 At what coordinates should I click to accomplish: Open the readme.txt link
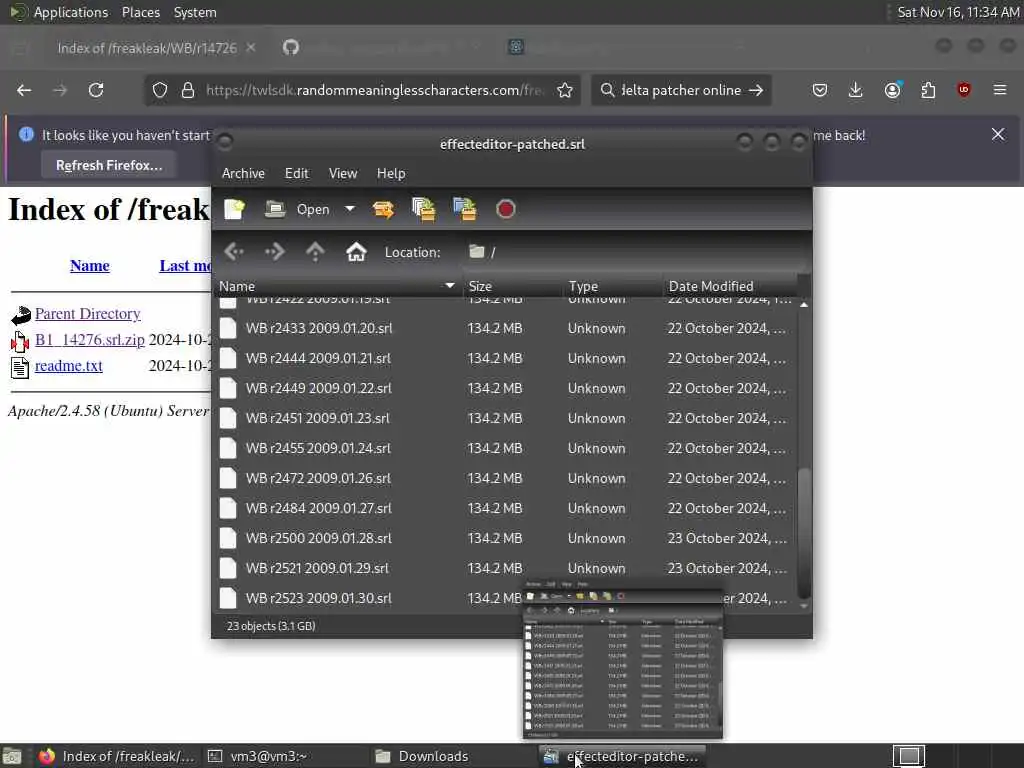(69, 366)
